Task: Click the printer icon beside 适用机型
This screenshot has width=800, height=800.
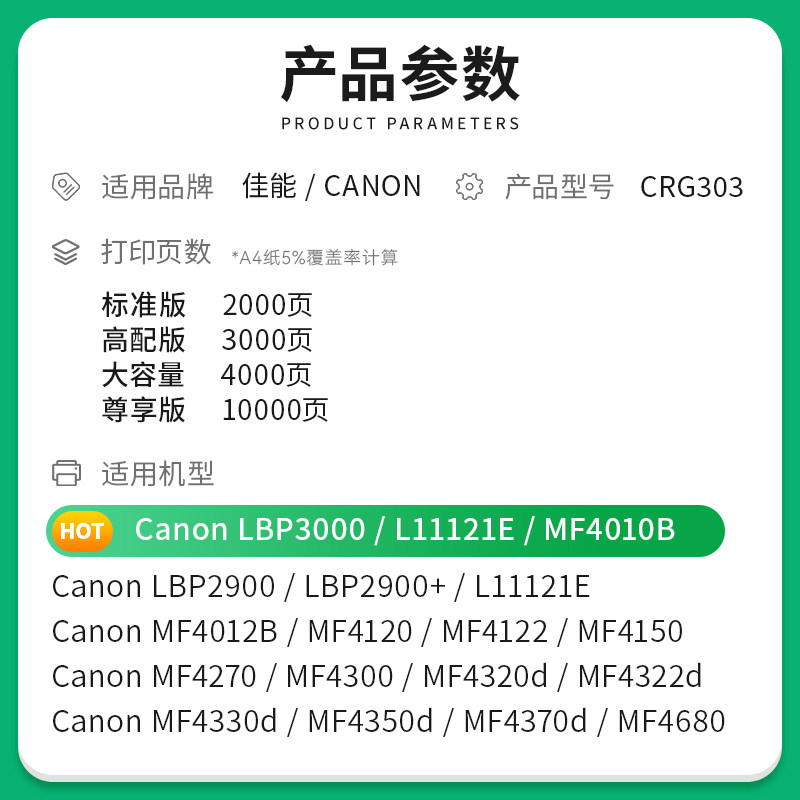Action: [x=66, y=473]
